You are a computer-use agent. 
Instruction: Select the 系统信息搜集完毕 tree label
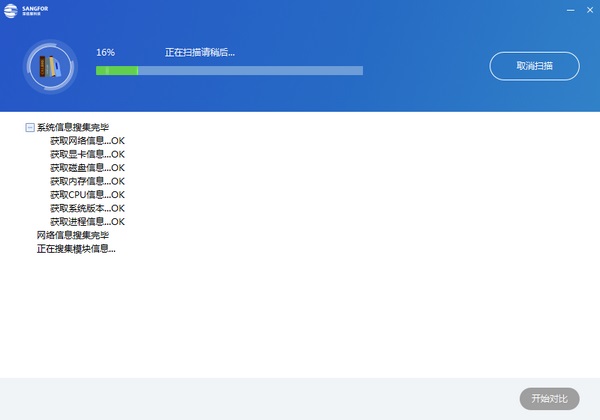(73, 128)
